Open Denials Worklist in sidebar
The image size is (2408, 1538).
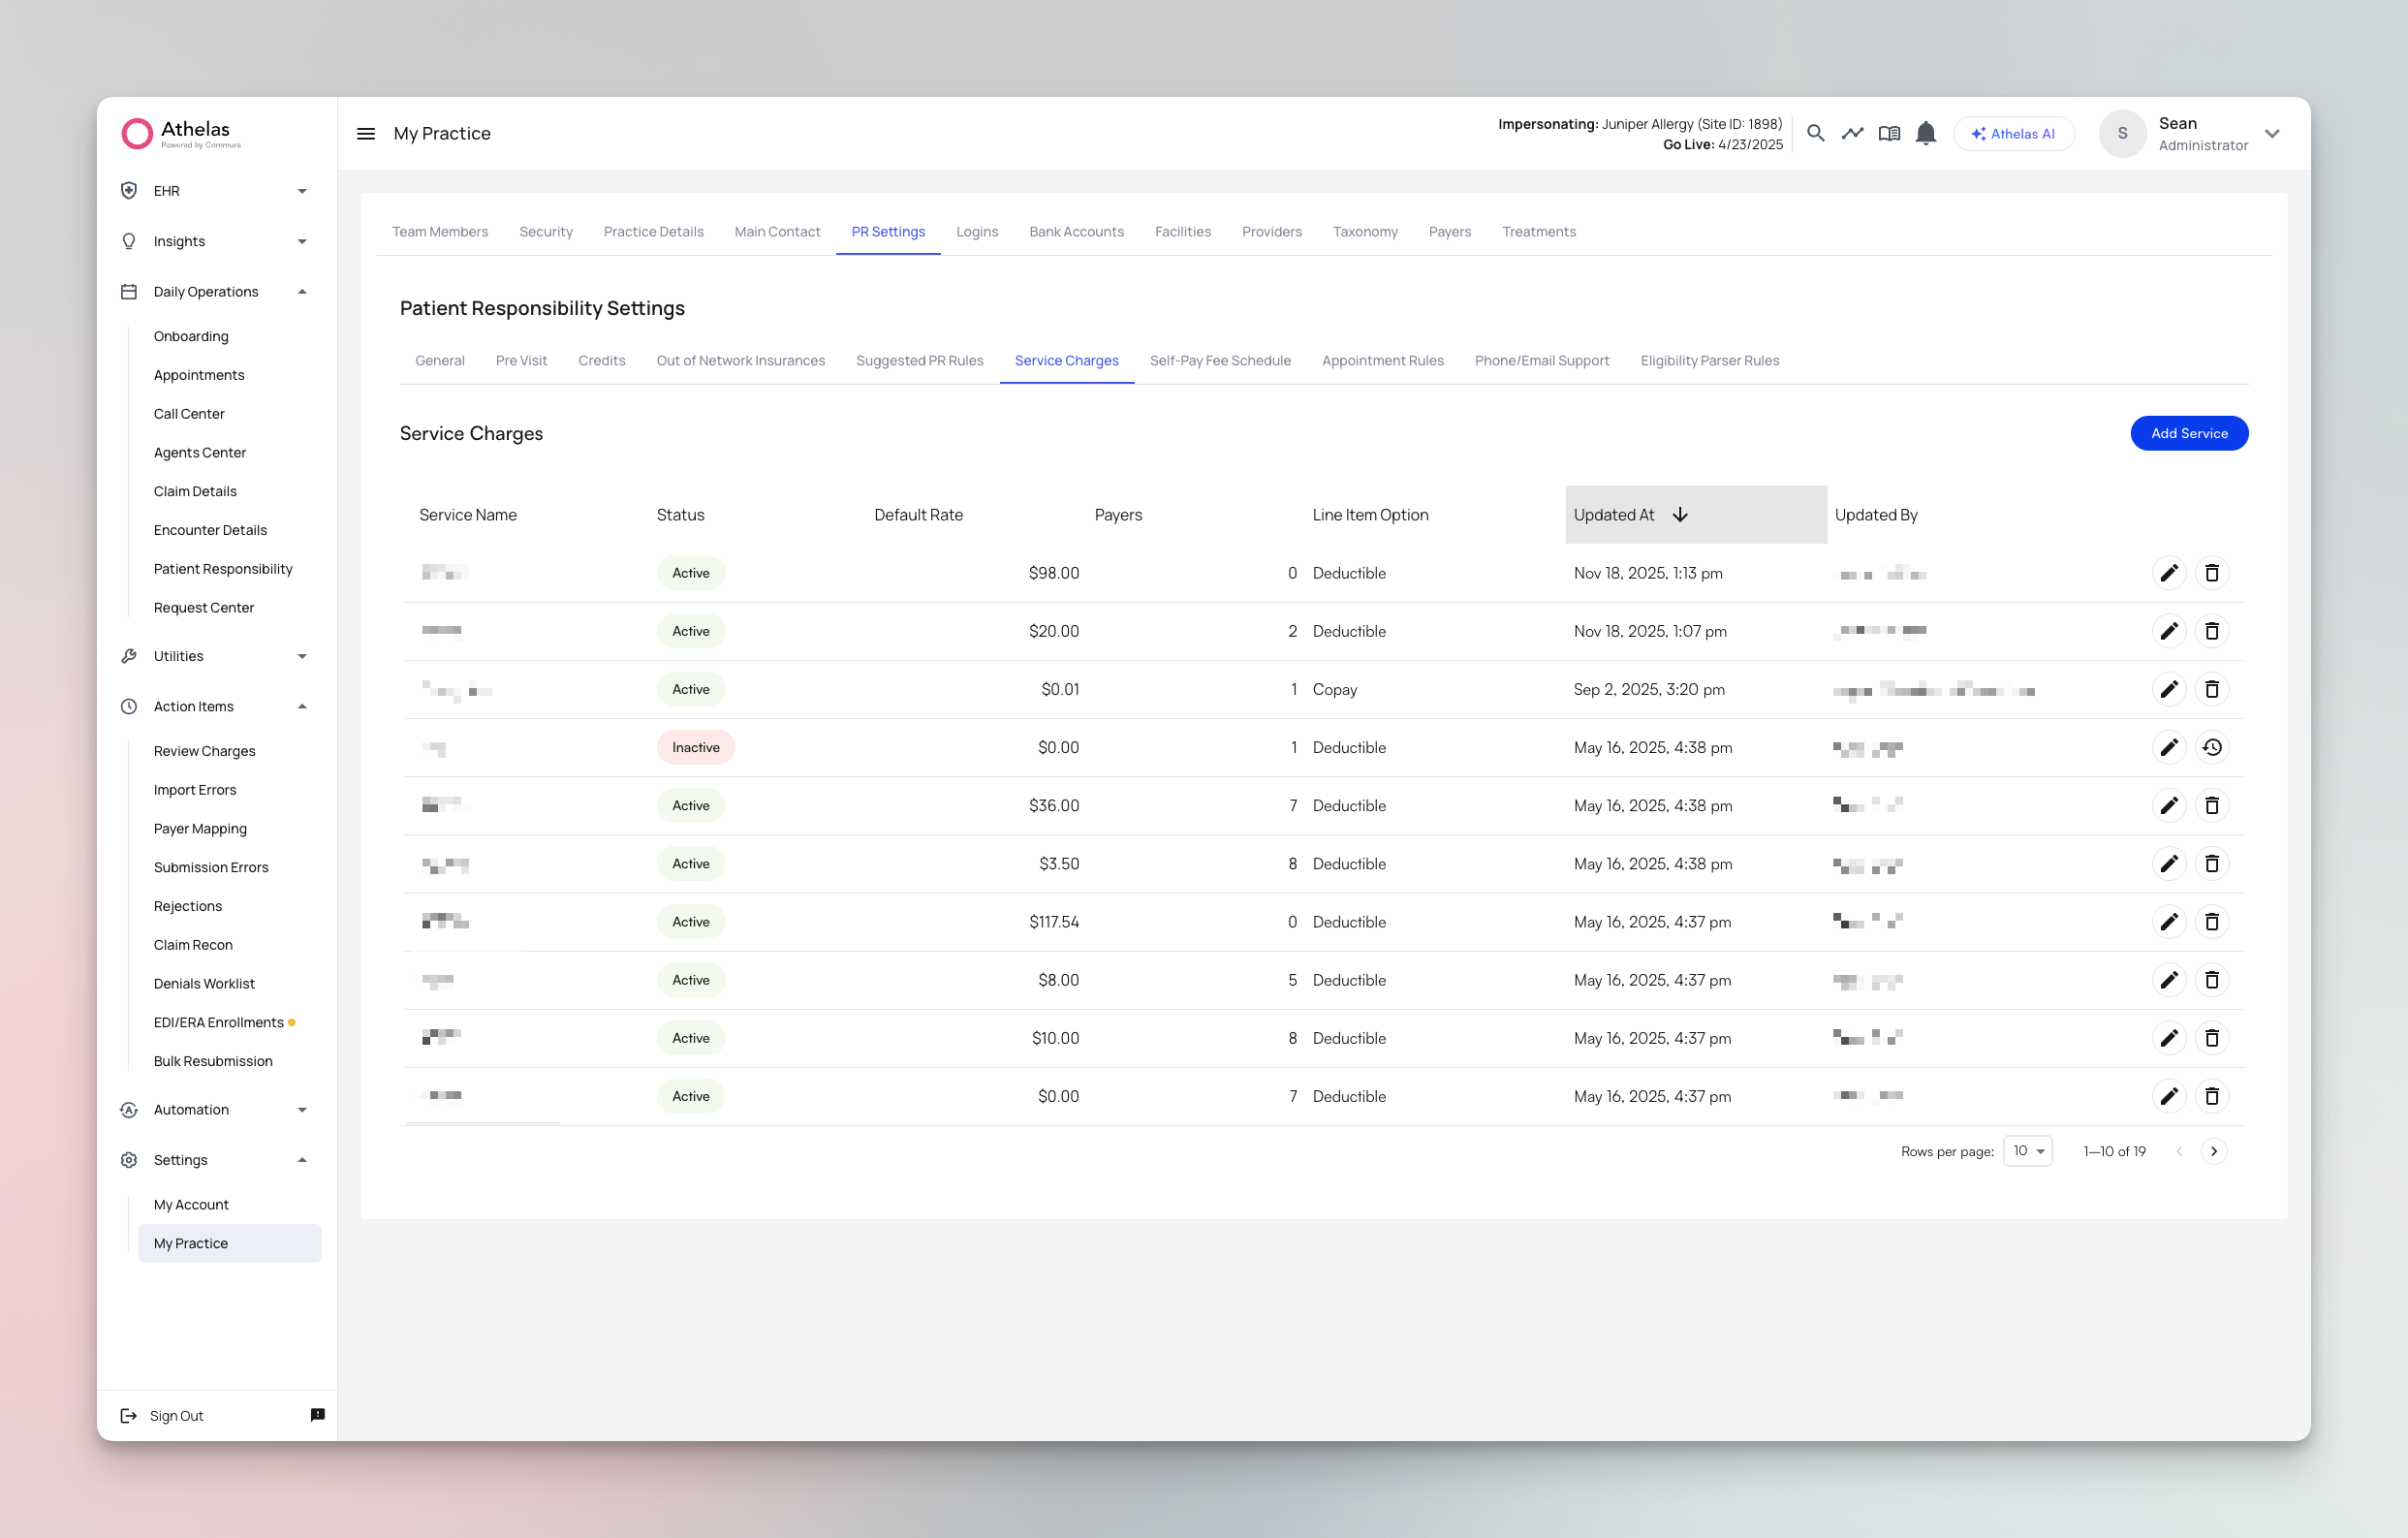204,983
